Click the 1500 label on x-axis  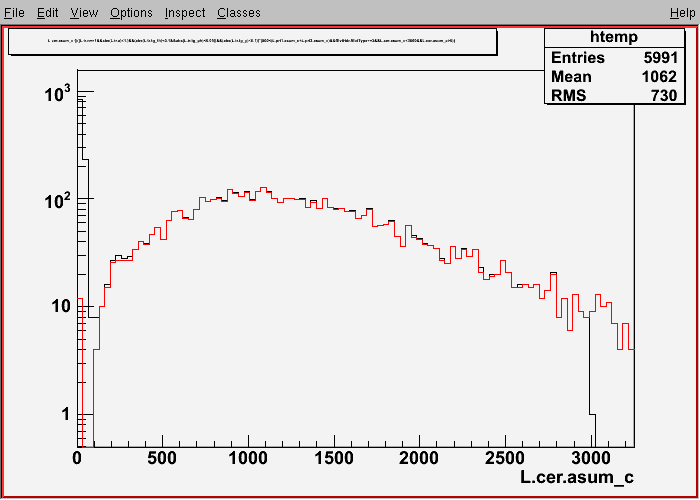coord(334,458)
